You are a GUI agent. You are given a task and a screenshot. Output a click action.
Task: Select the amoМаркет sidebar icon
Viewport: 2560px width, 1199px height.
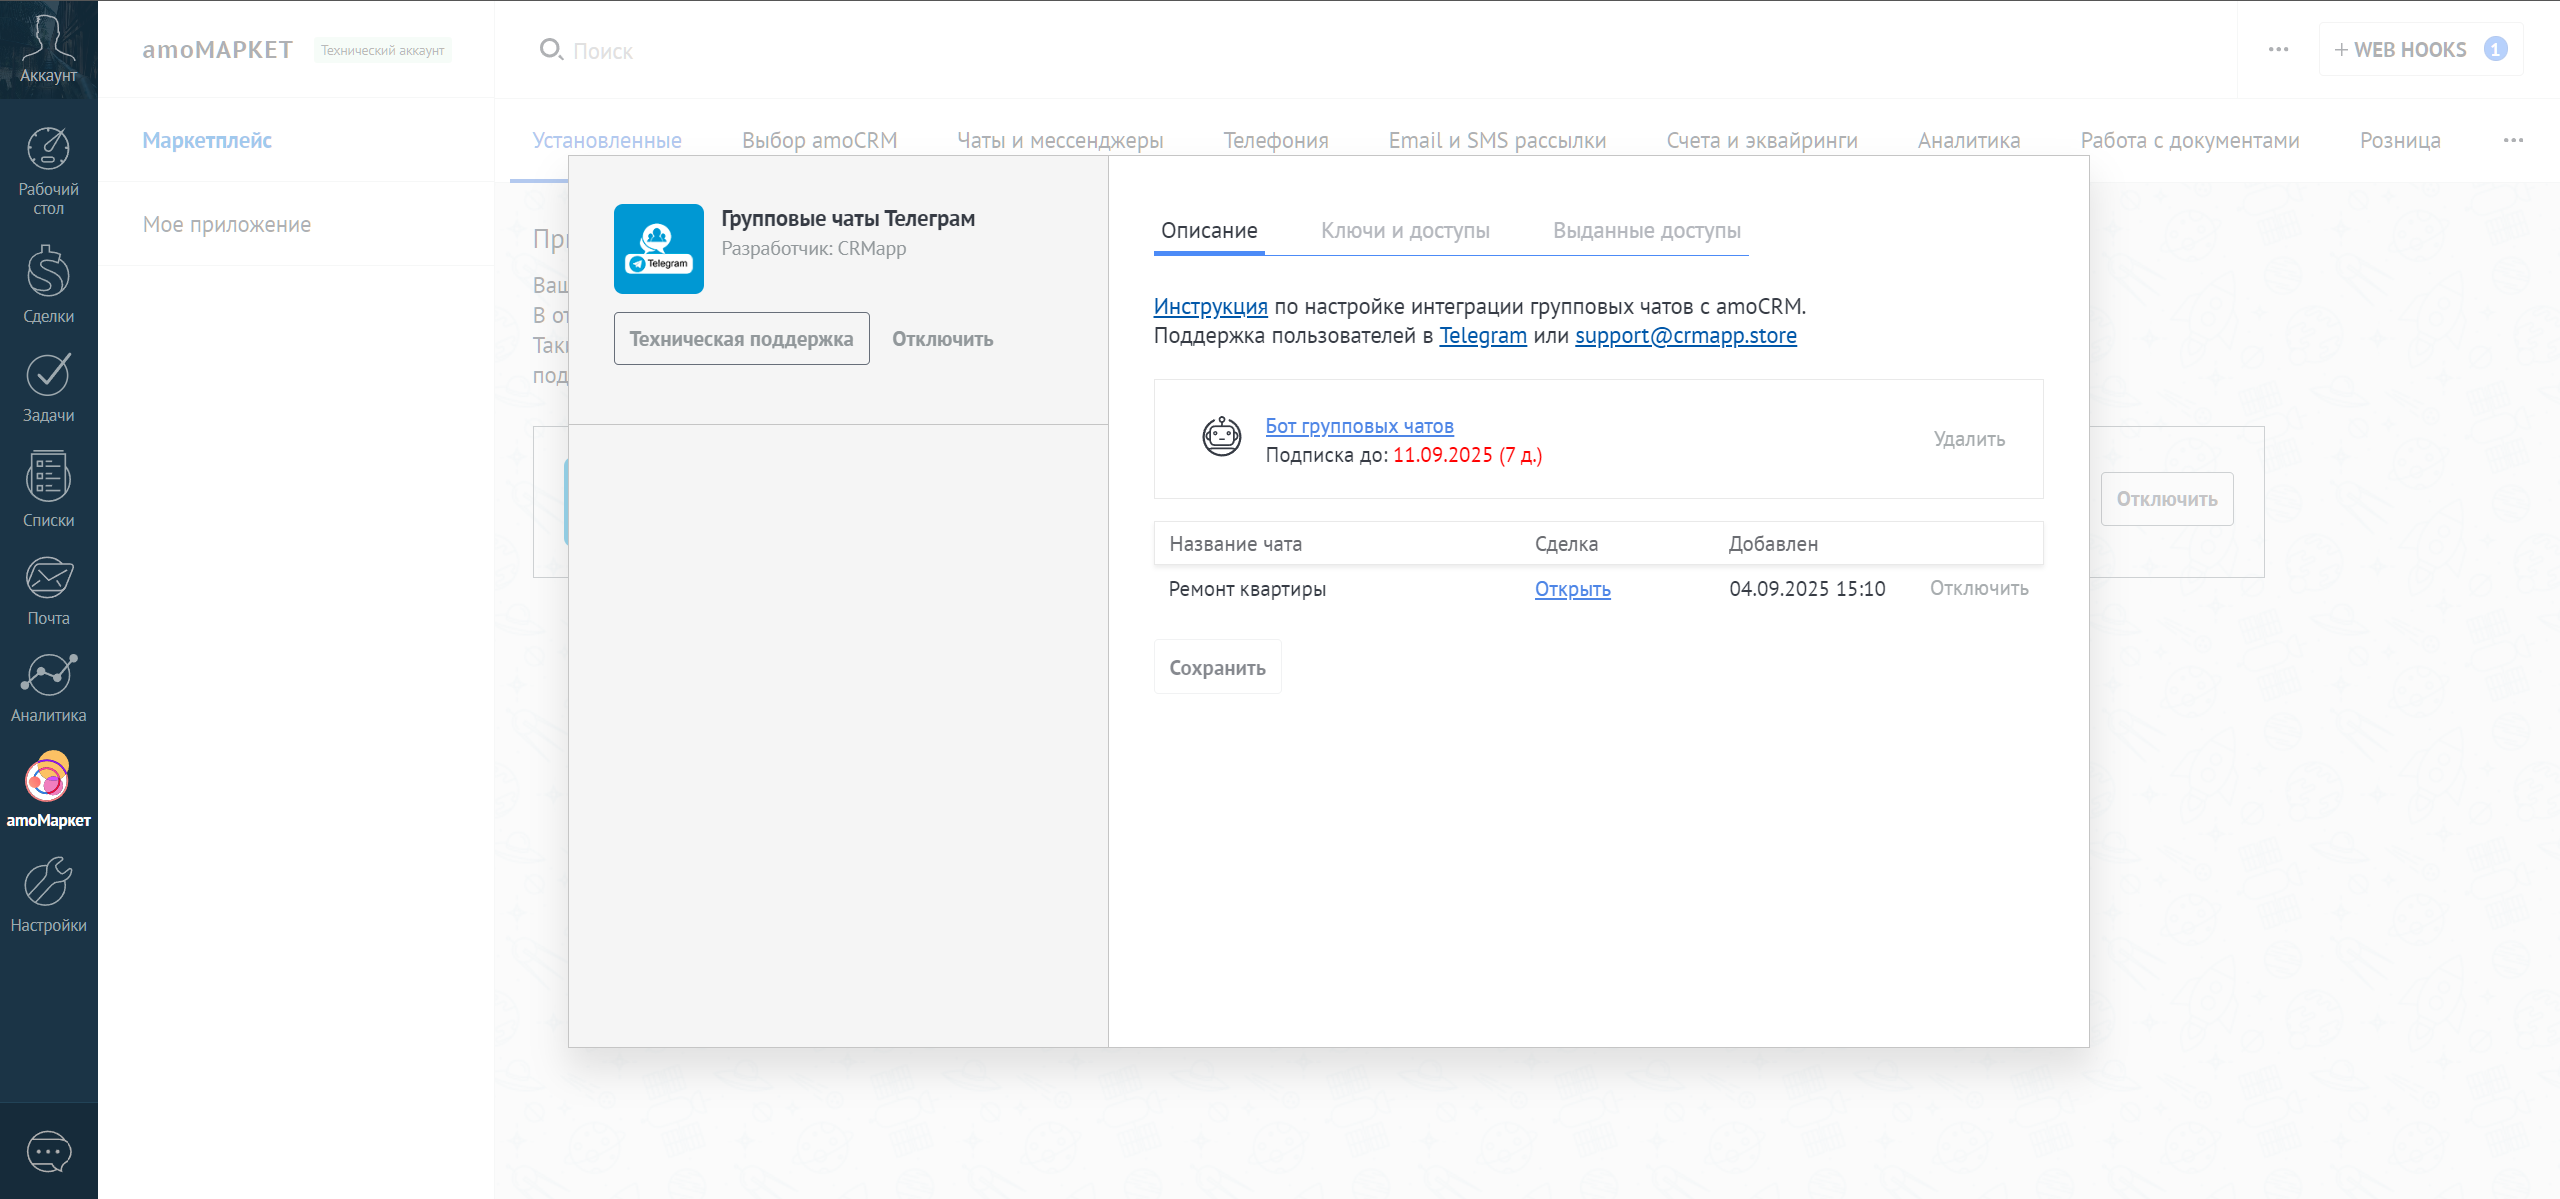pyautogui.click(x=48, y=790)
